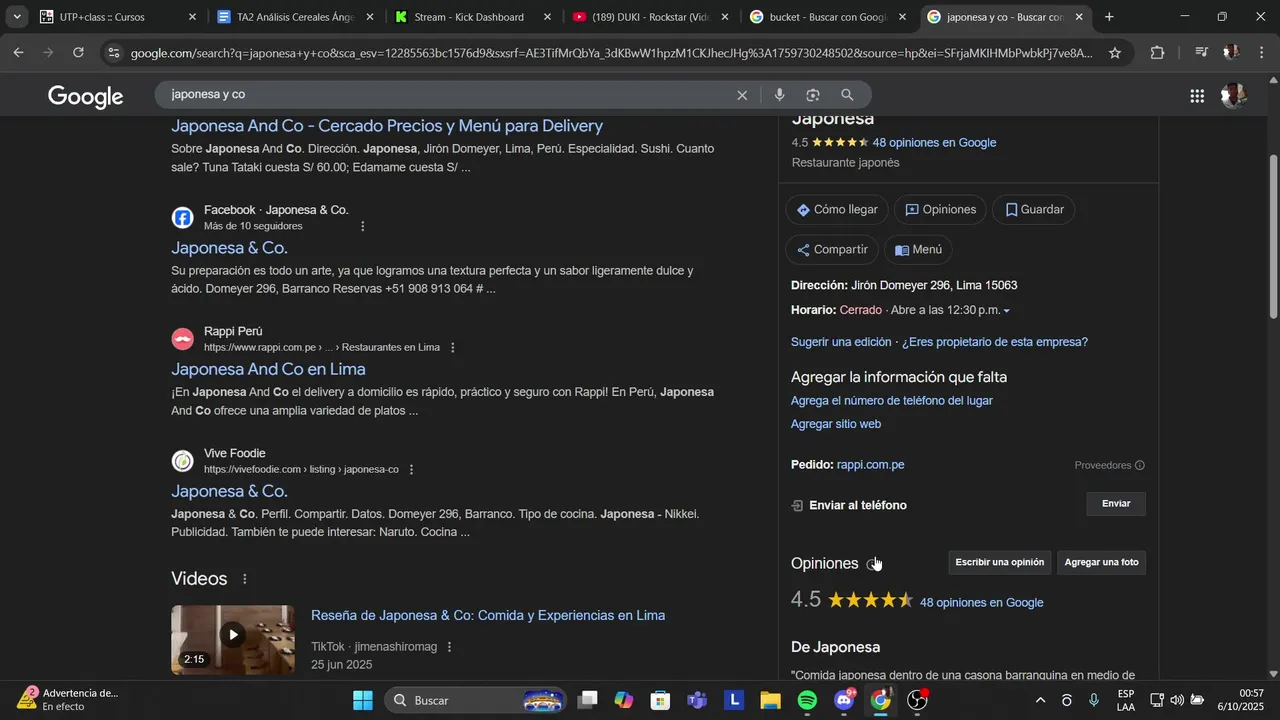Switch to DUKI - Rockstar YouTube tab
The width and height of the screenshot is (1280, 720).
pos(650,17)
